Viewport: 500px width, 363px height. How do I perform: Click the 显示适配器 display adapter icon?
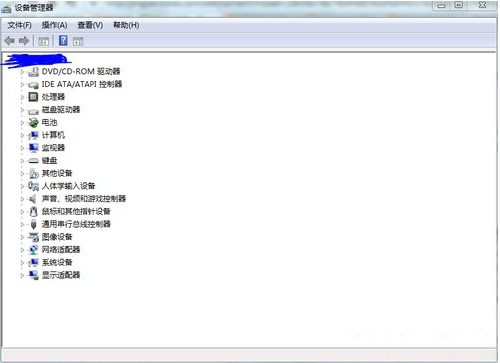pos(33,275)
